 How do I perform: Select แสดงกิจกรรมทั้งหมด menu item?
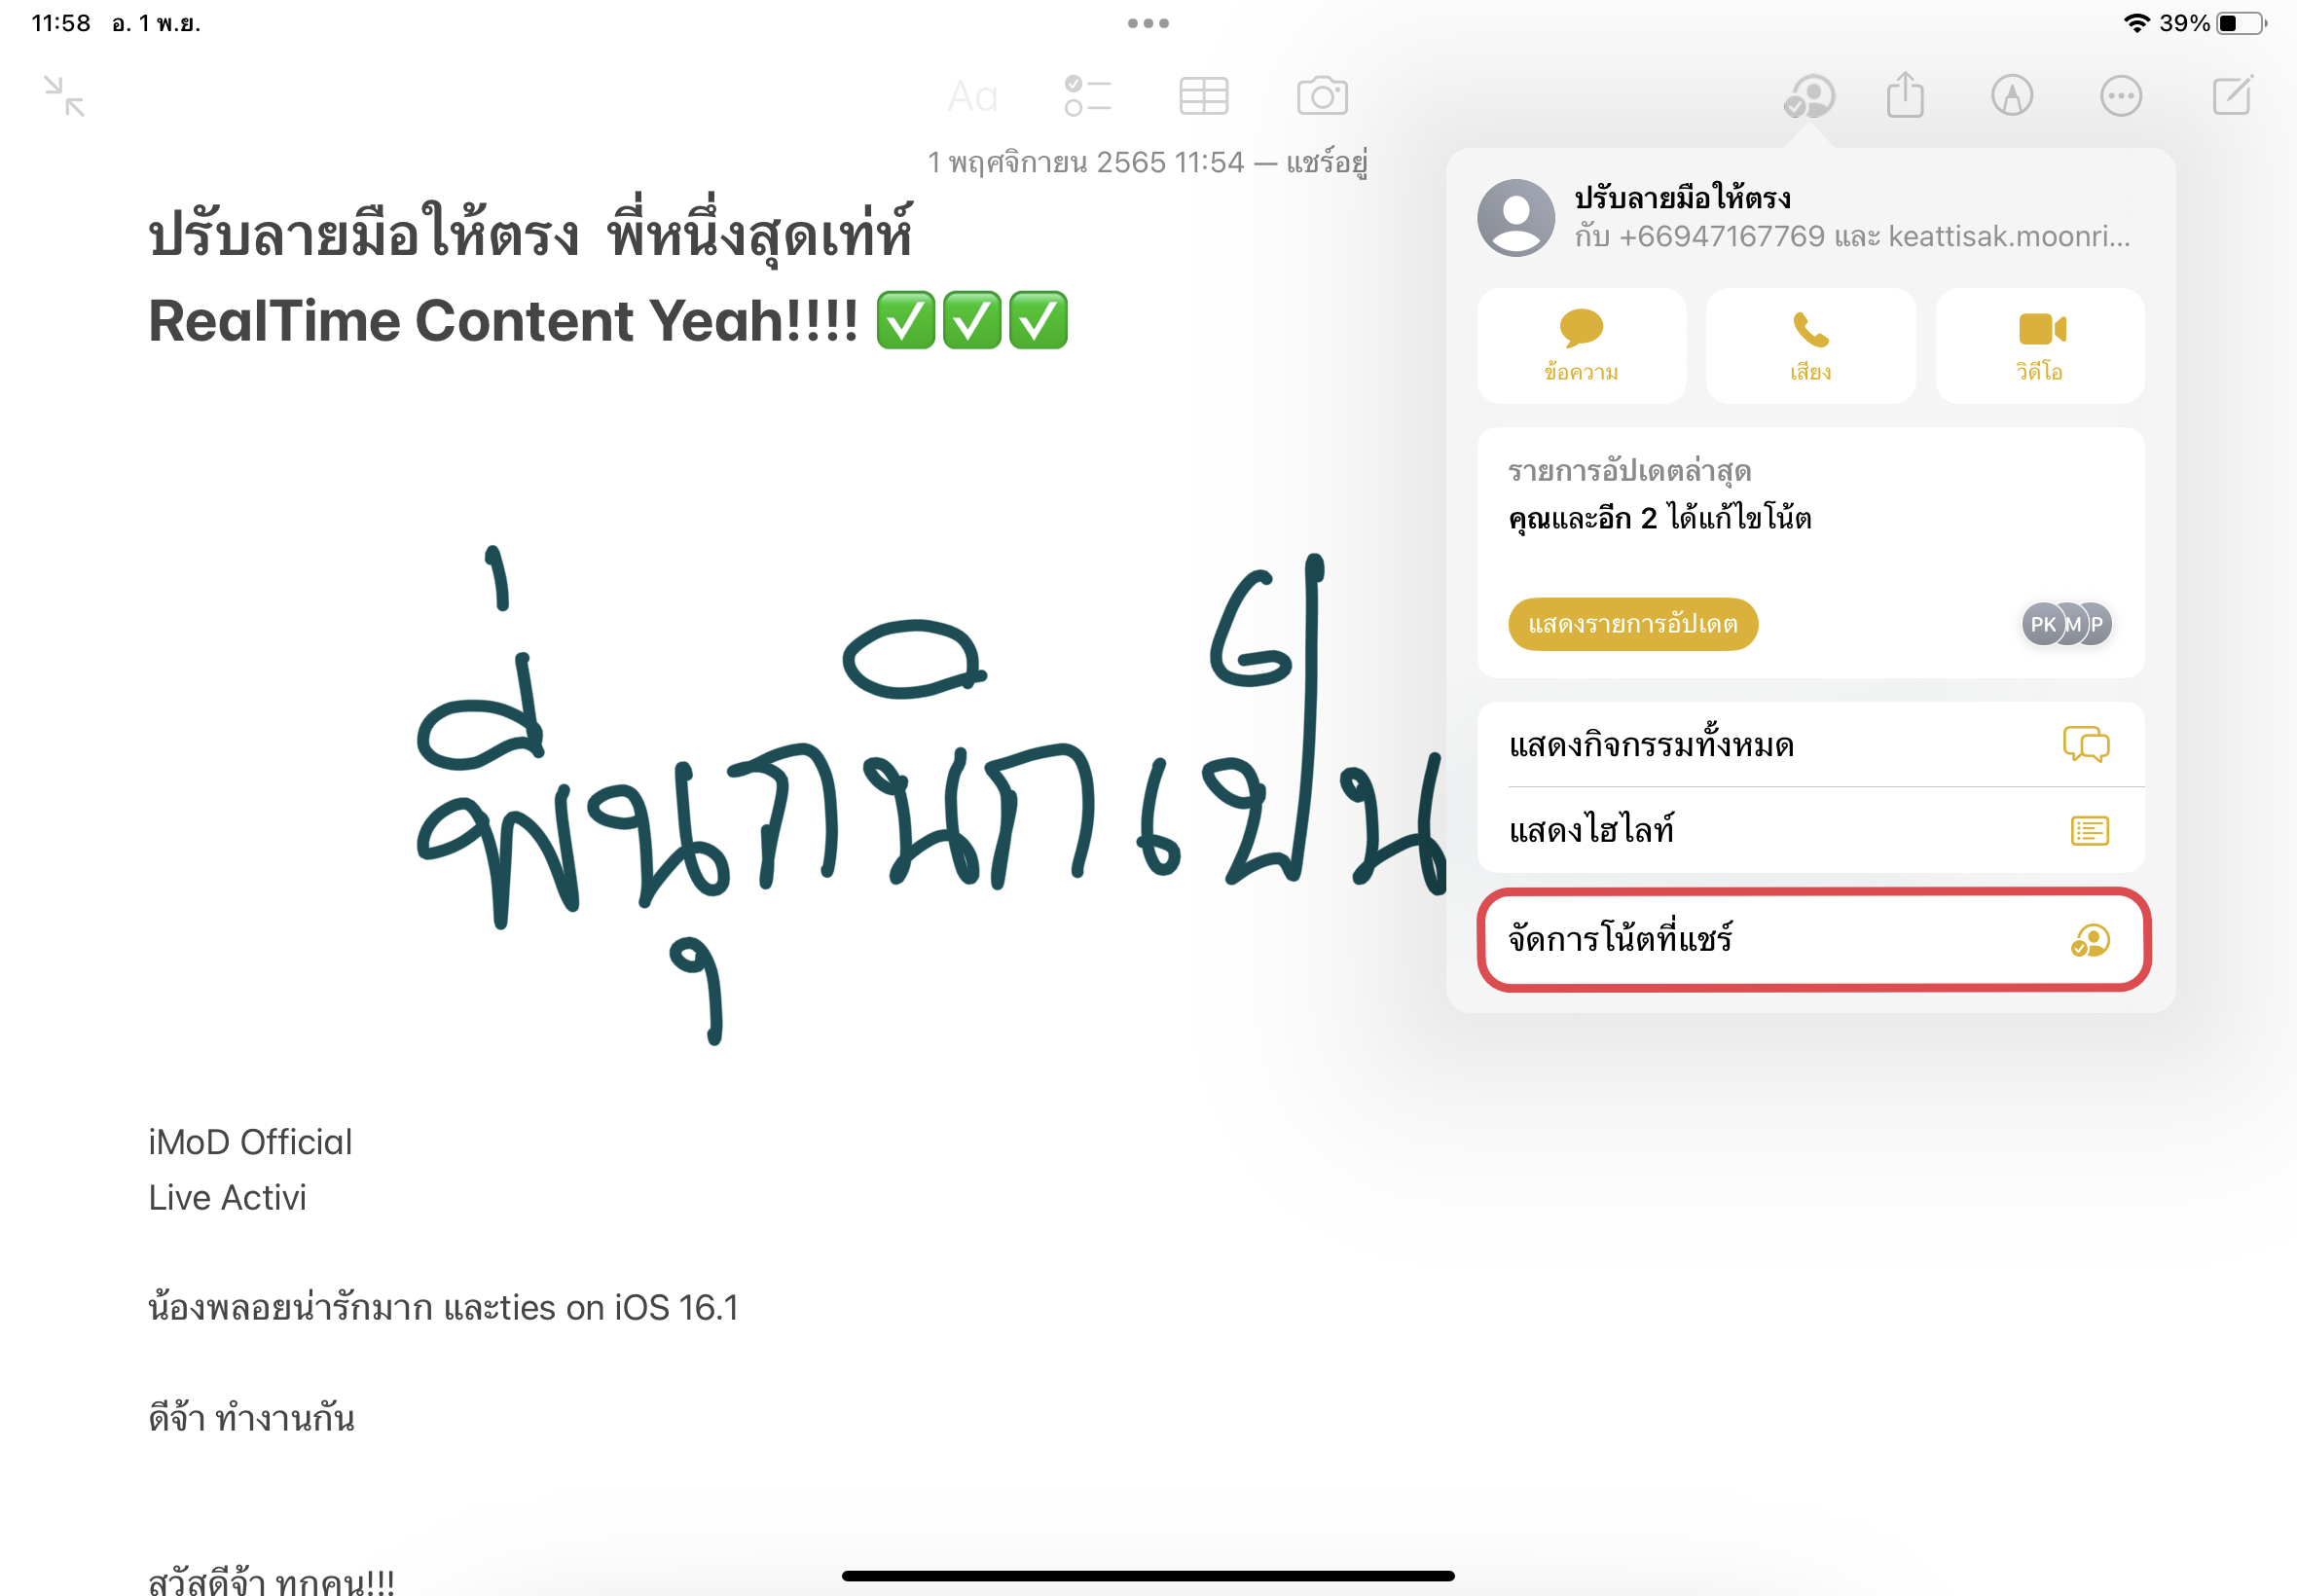point(1811,745)
